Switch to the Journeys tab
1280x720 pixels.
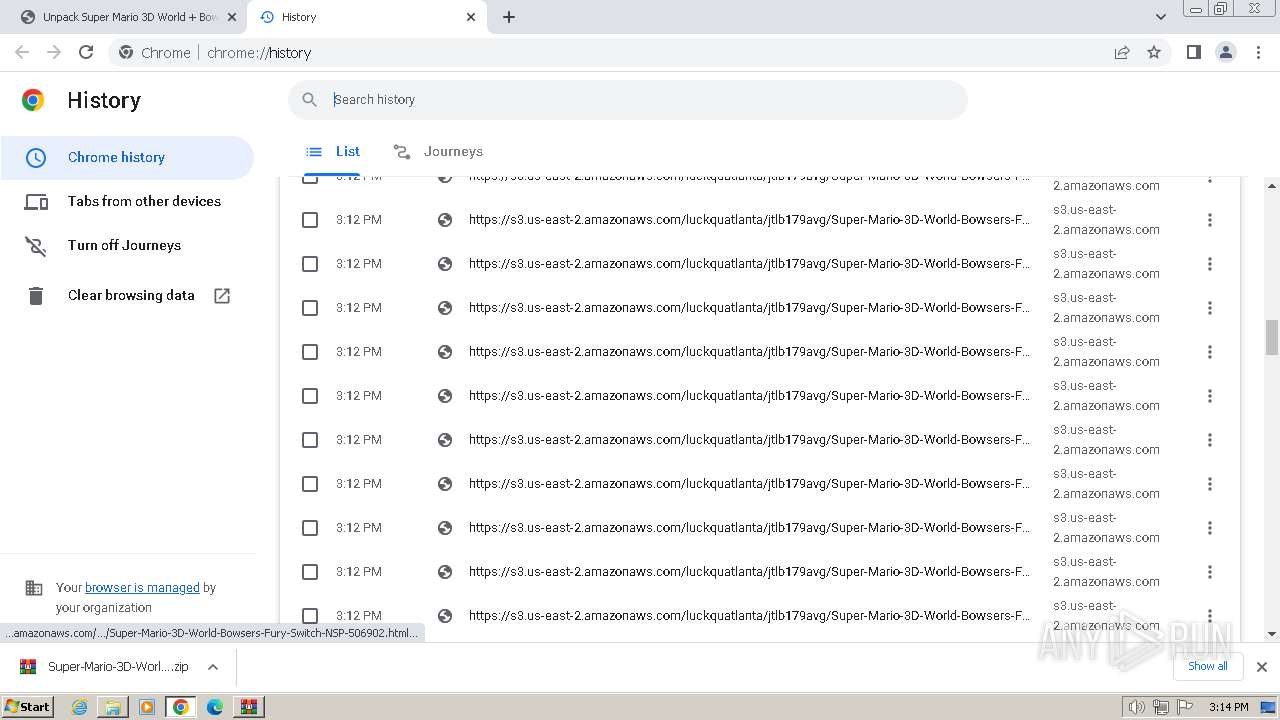[x=438, y=152]
